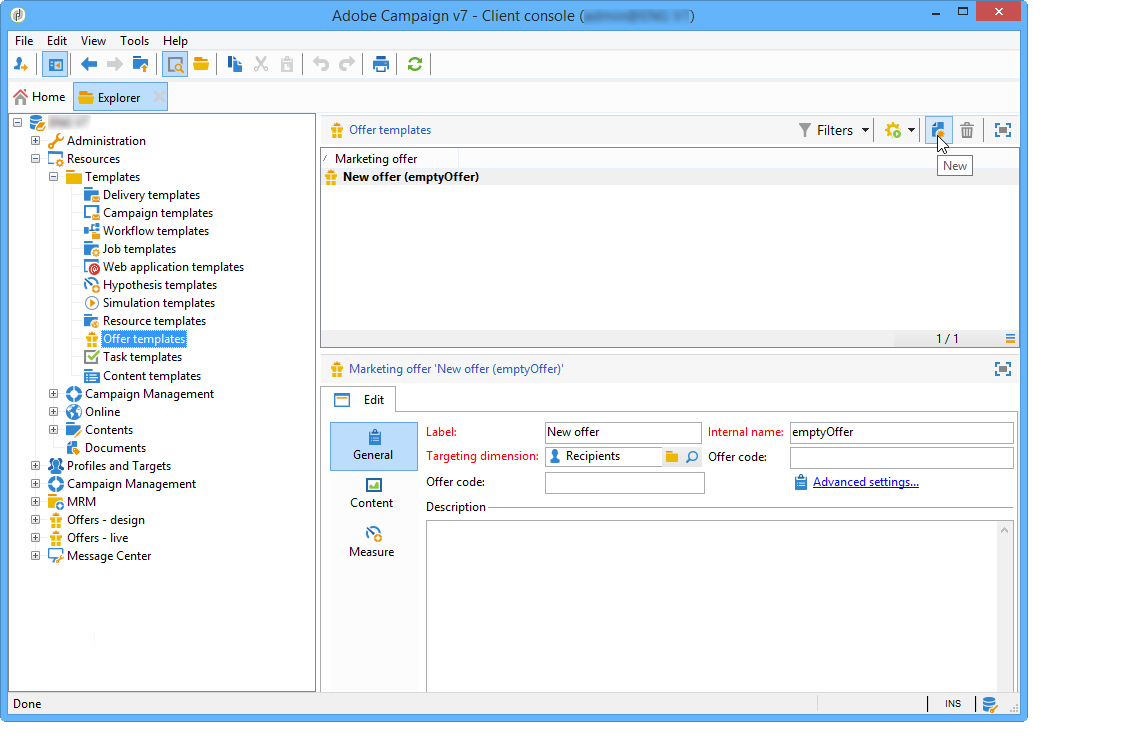Image resolution: width=1123 pixels, height=744 pixels.
Task: Select New offer (emptyOffer) row
Action: (669, 177)
